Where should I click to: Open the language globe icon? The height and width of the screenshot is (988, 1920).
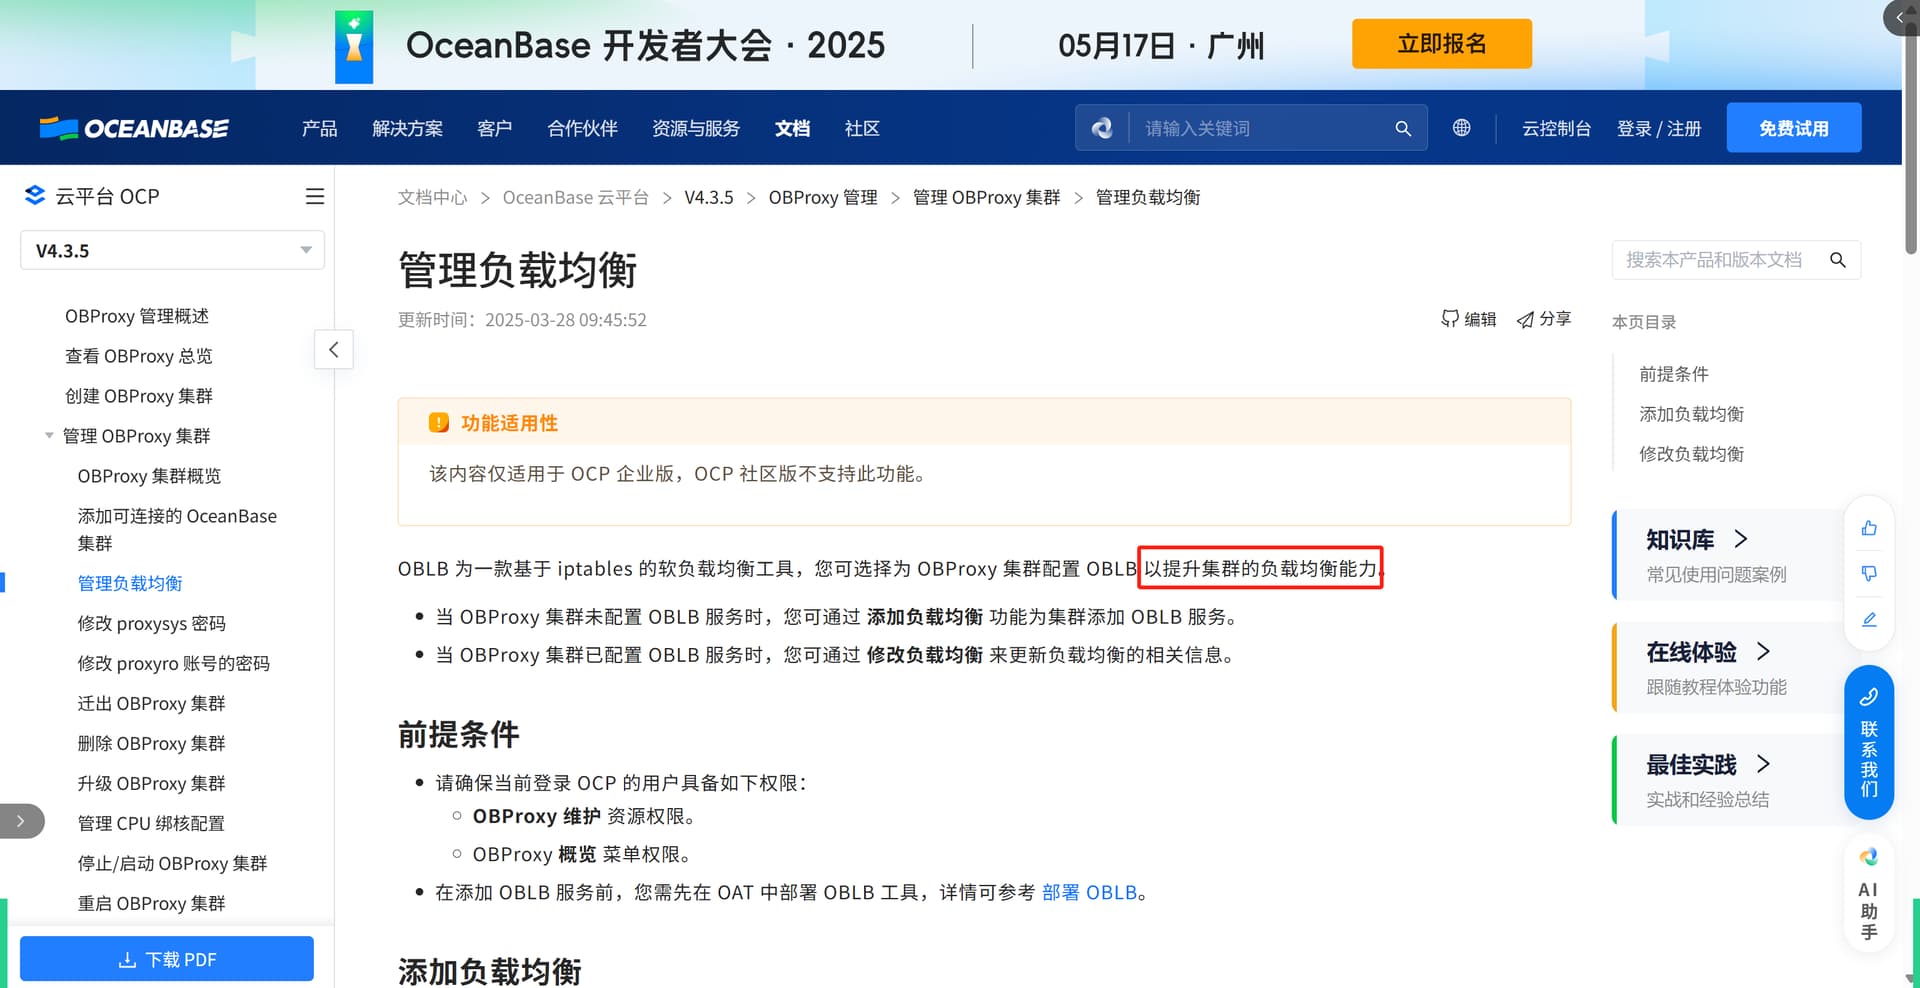(x=1461, y=127)
